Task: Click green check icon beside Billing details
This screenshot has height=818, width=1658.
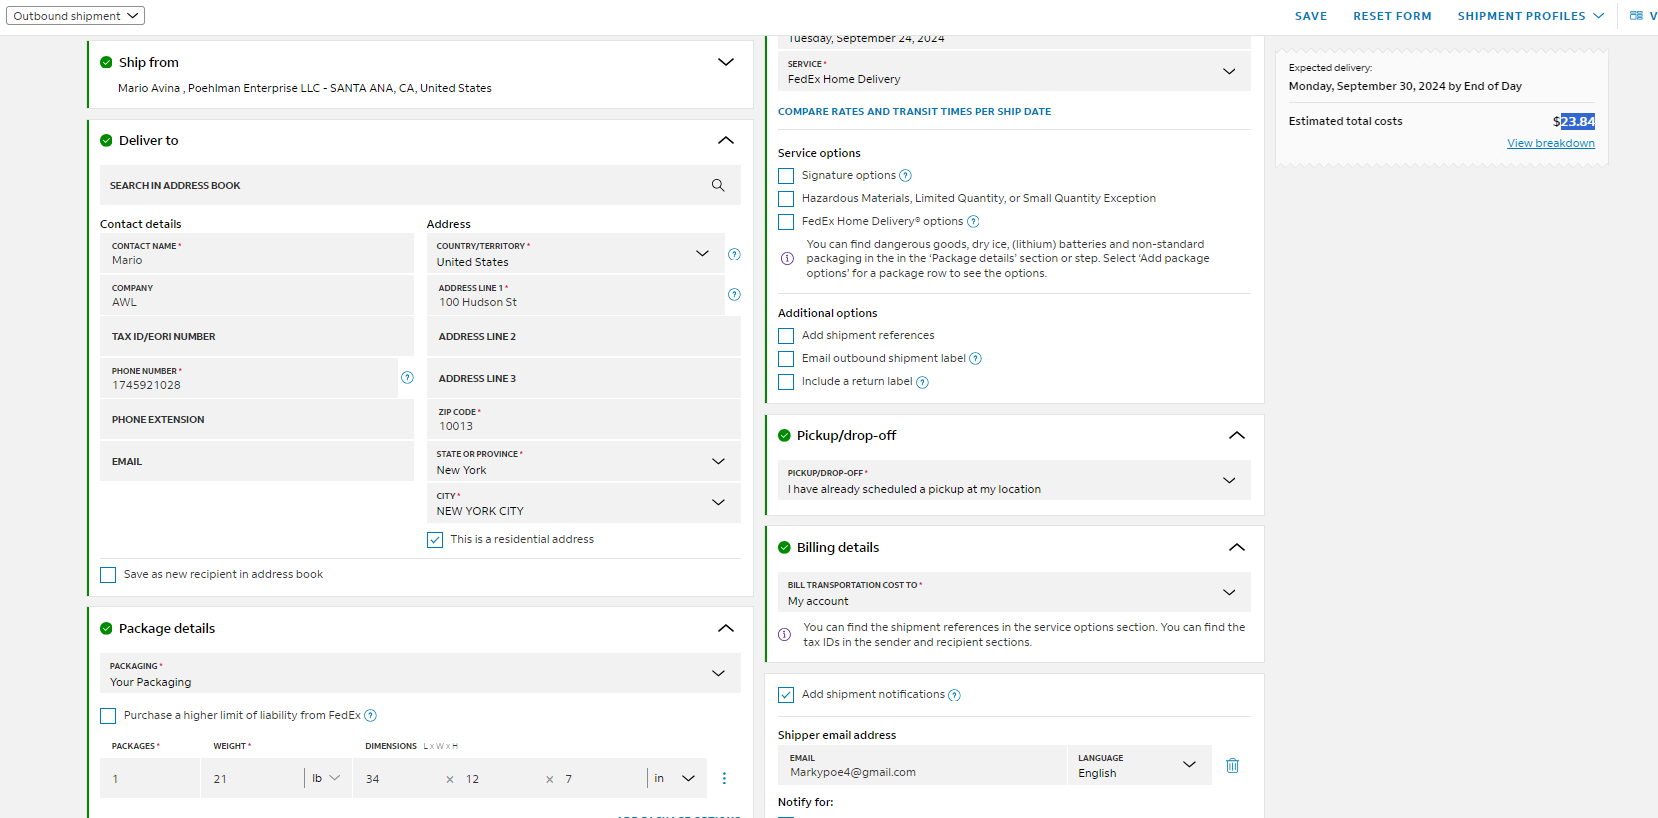Action: [x=784, y=547]
